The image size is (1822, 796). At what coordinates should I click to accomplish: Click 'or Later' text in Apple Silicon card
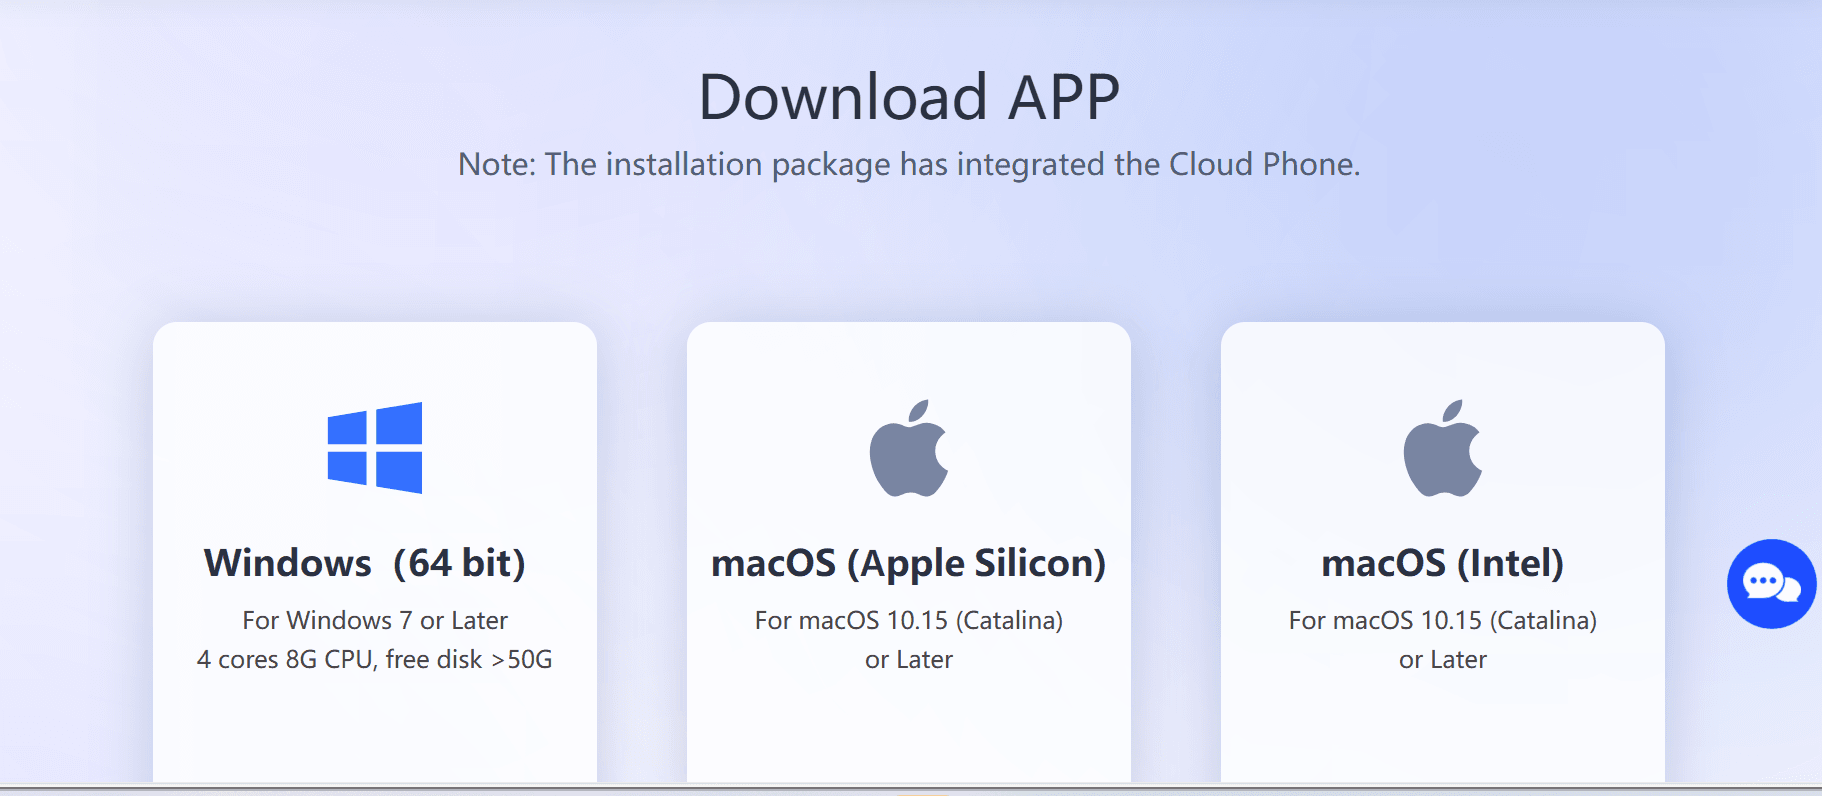click(x=909, y=660)
